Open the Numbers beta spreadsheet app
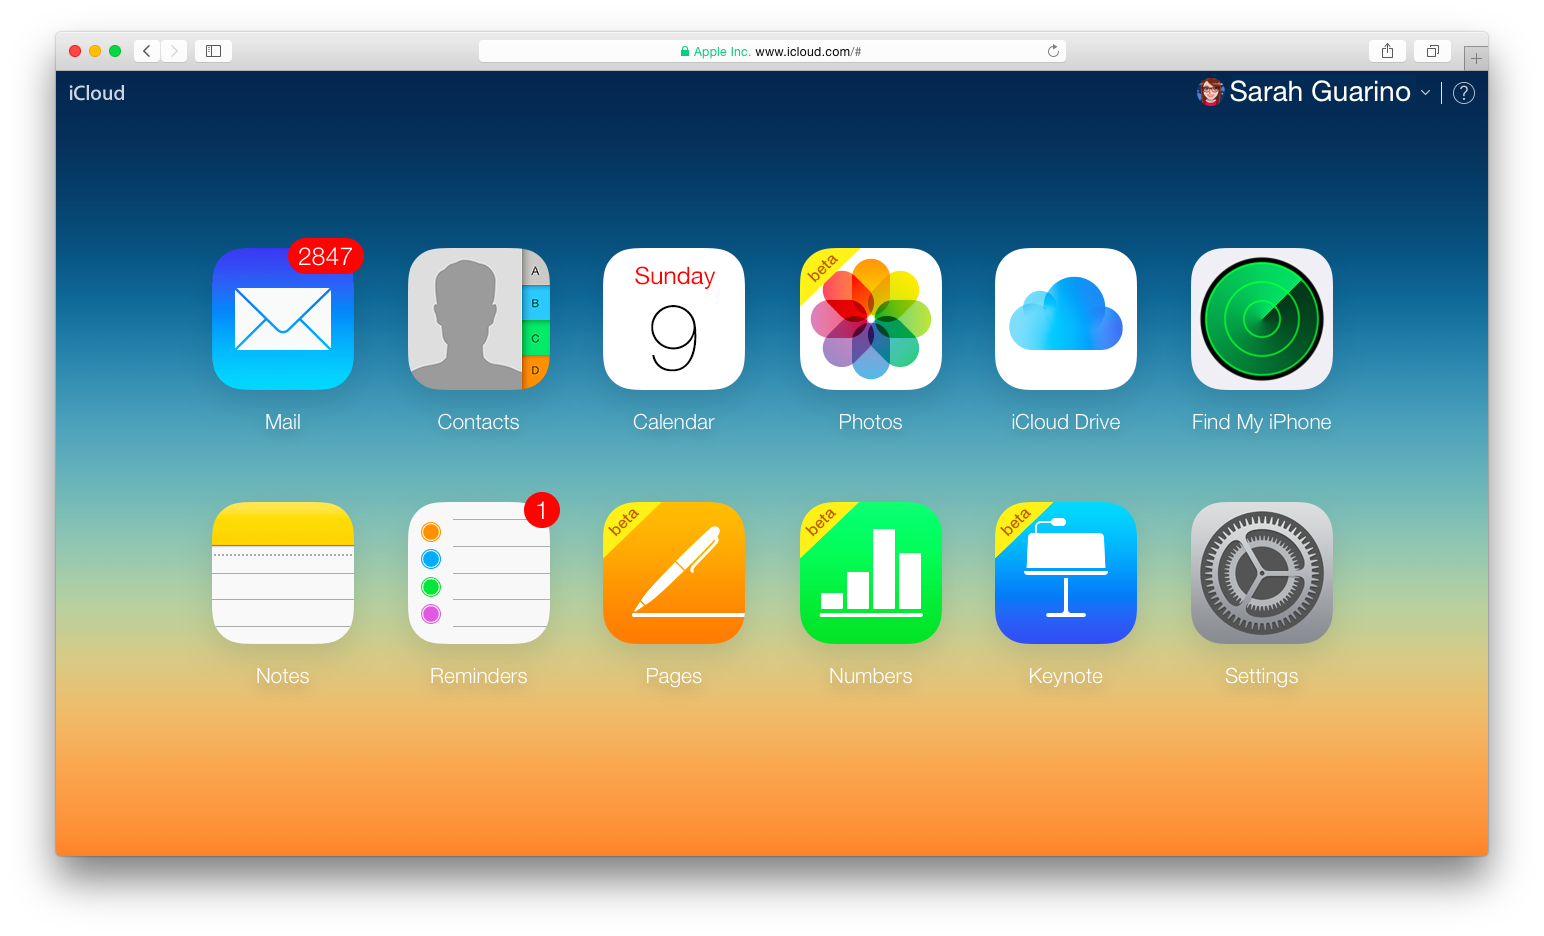1544x936 pixels. point(870,573)
